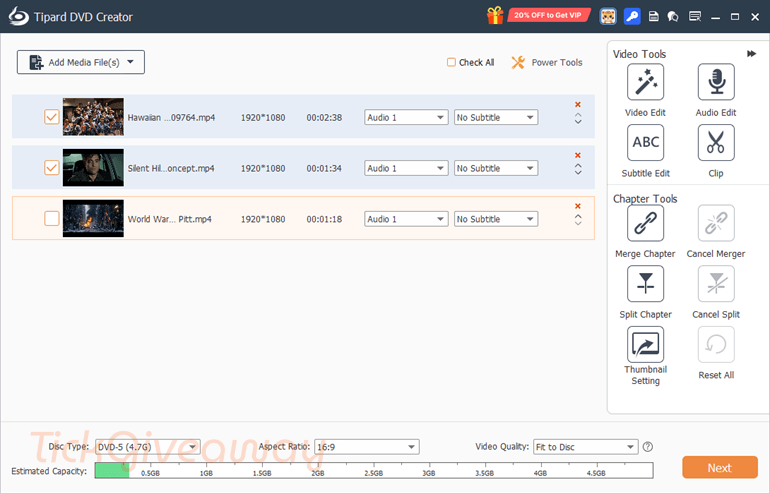Select the Cancel Merger tool

pos(716,223)
